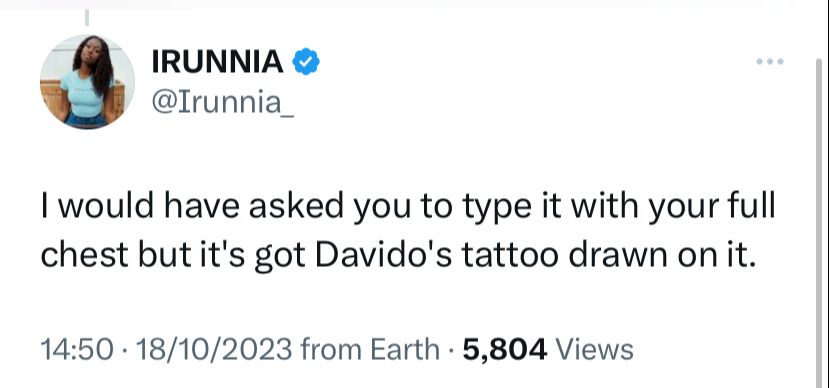Click the word "drawn" in the tweet
This screenshot has width=829, height=388.
point(617,255)
